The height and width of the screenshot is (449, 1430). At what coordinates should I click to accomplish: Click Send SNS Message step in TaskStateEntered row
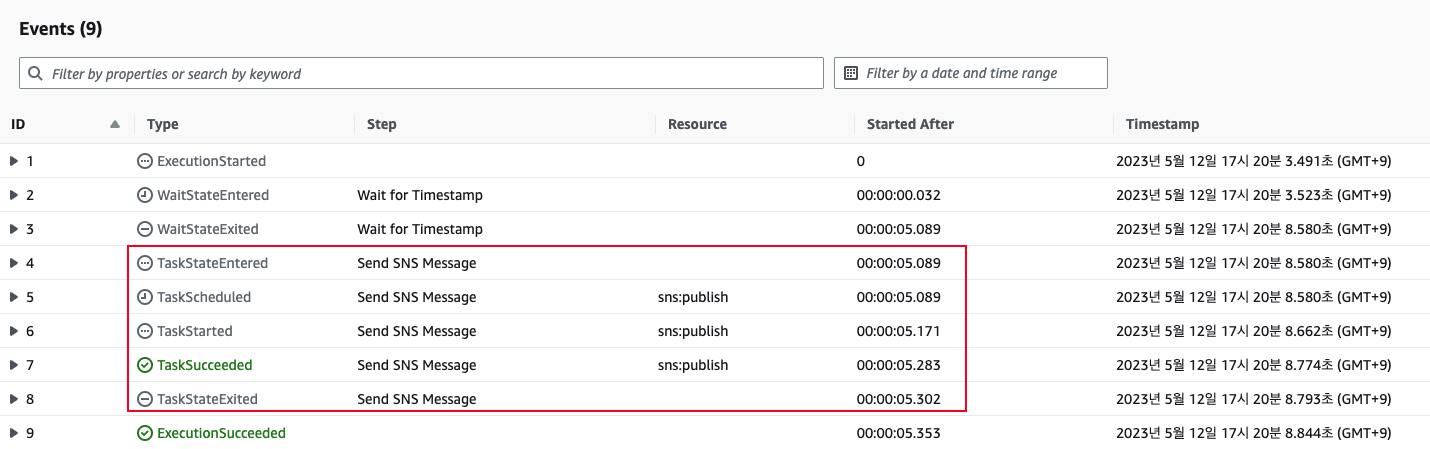(416, 263)
